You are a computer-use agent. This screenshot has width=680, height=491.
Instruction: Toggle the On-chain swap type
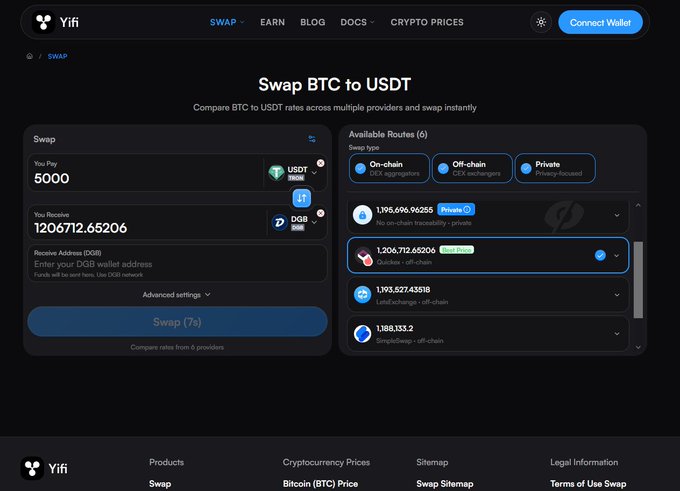tap(389, 168)
